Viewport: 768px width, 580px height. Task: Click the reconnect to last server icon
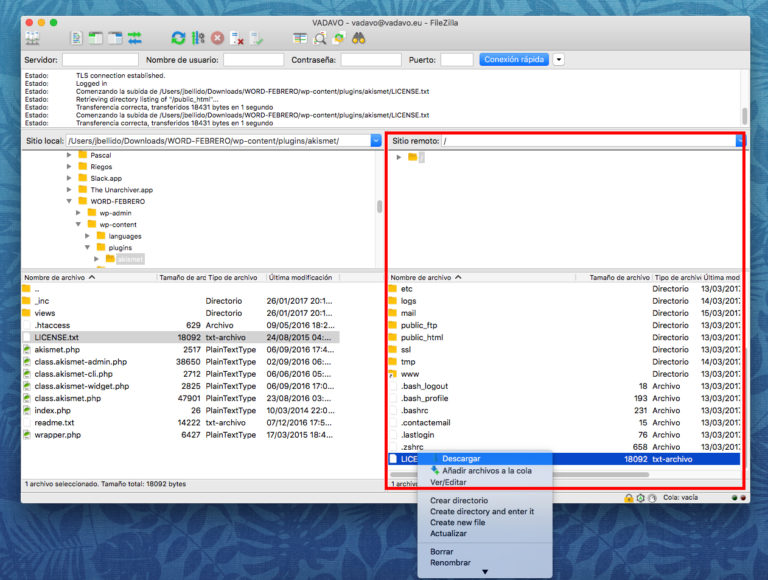coord(257,38)
